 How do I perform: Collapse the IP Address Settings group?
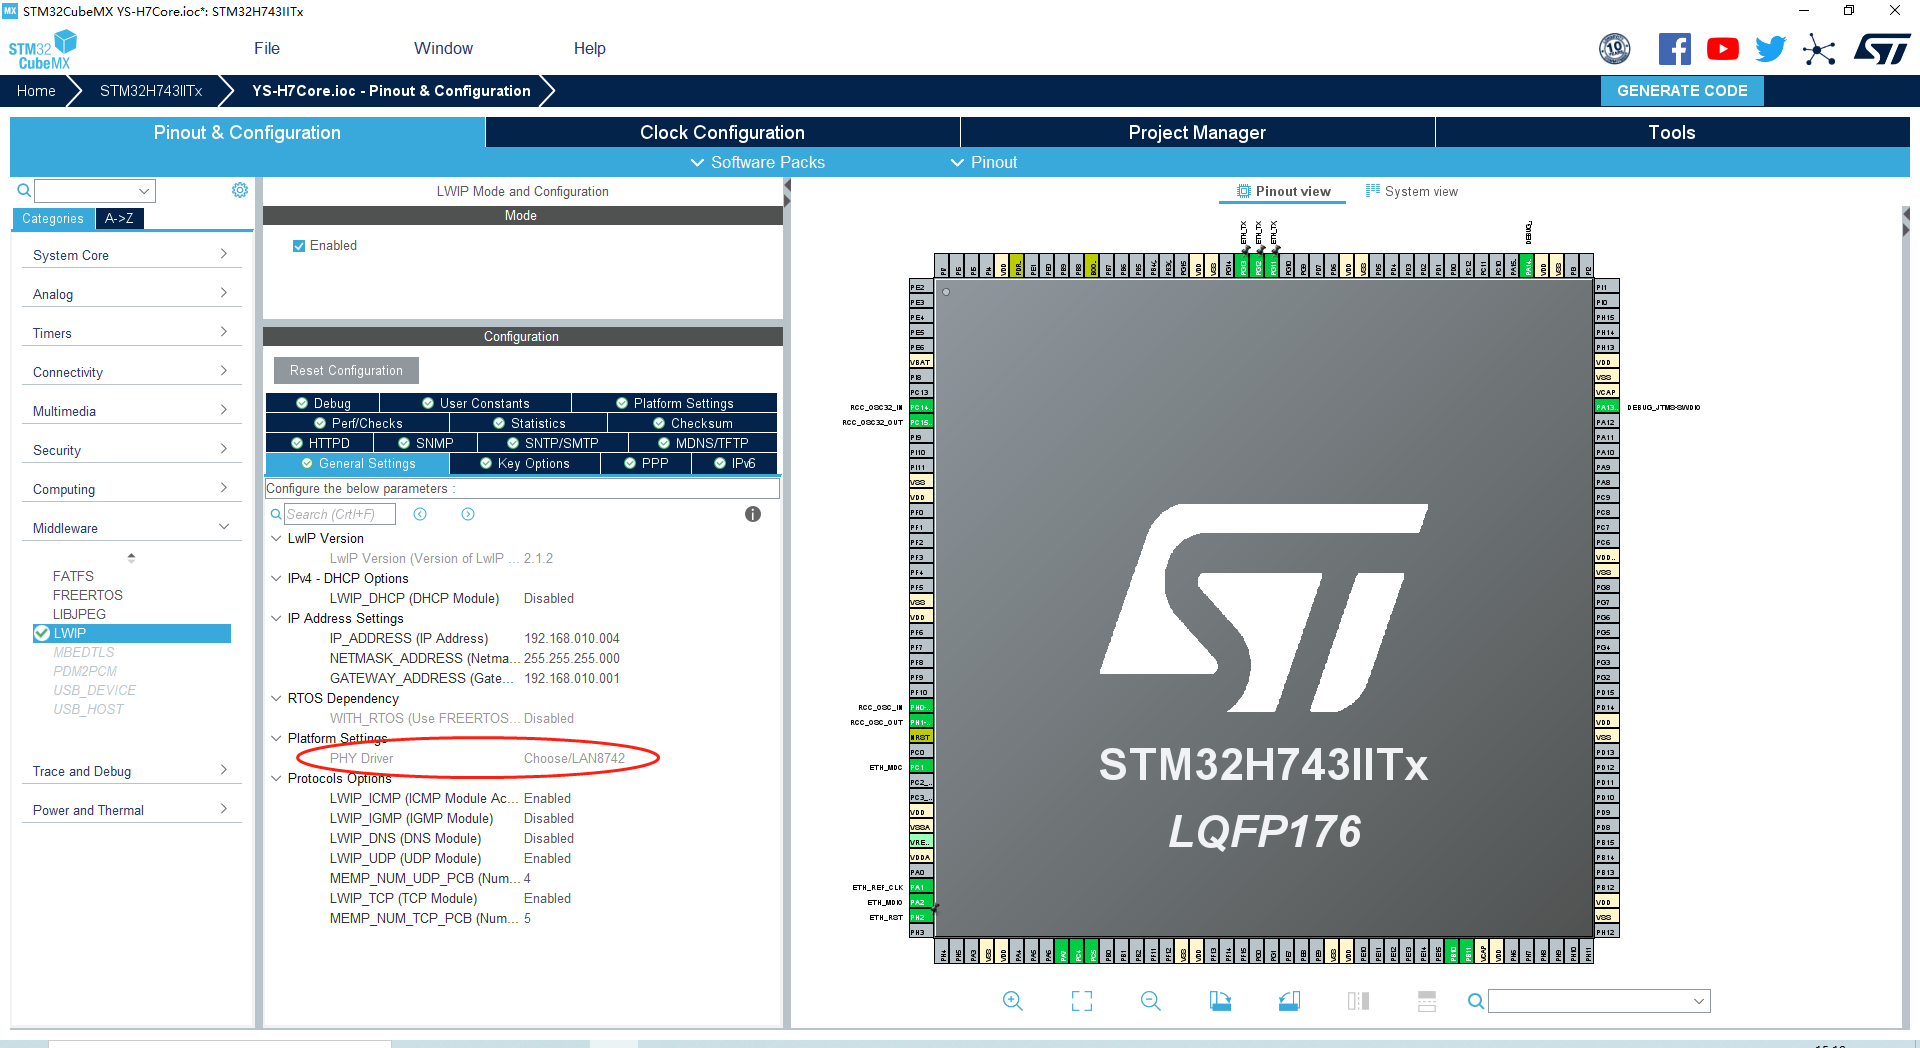click(276, 618)
